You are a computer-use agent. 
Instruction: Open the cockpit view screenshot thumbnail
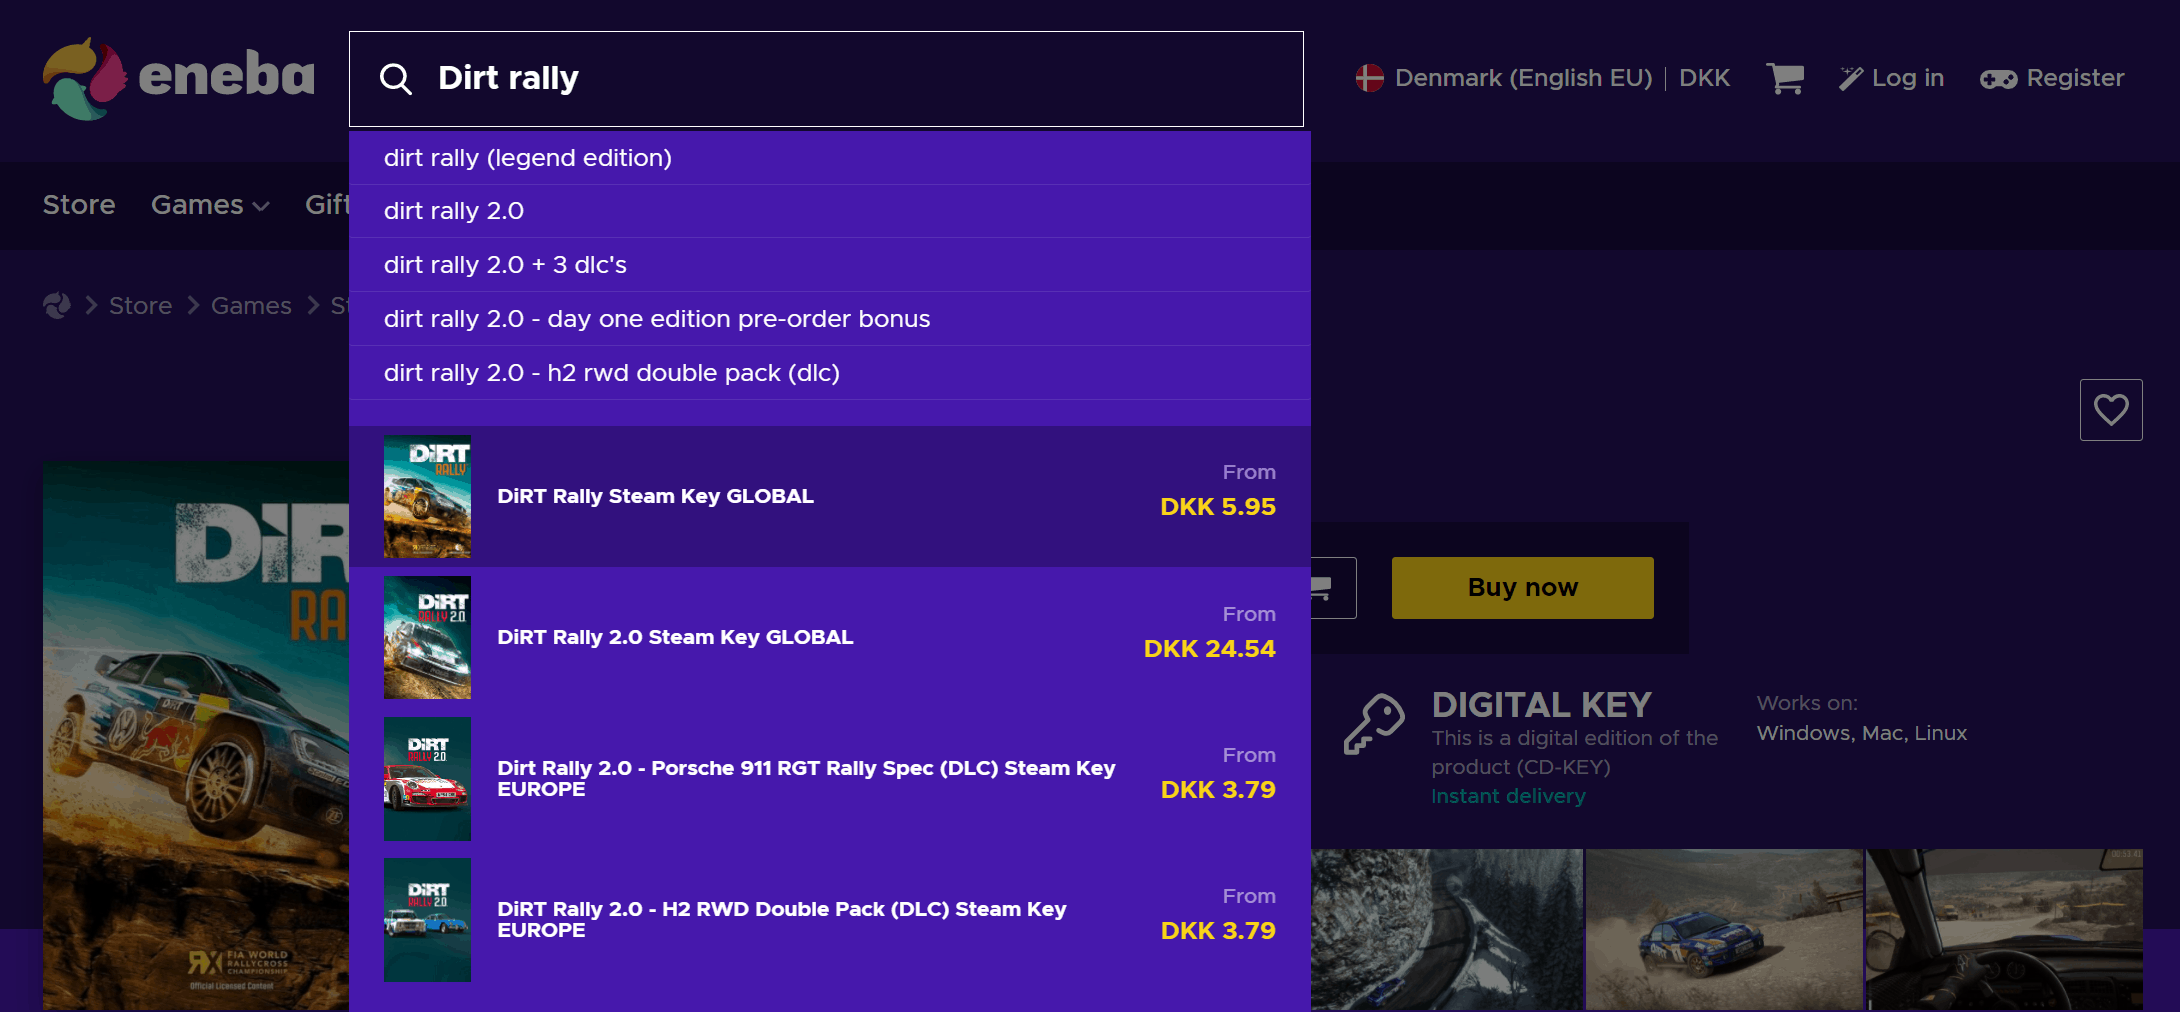pyautogui.click(x=2005, y=929)
